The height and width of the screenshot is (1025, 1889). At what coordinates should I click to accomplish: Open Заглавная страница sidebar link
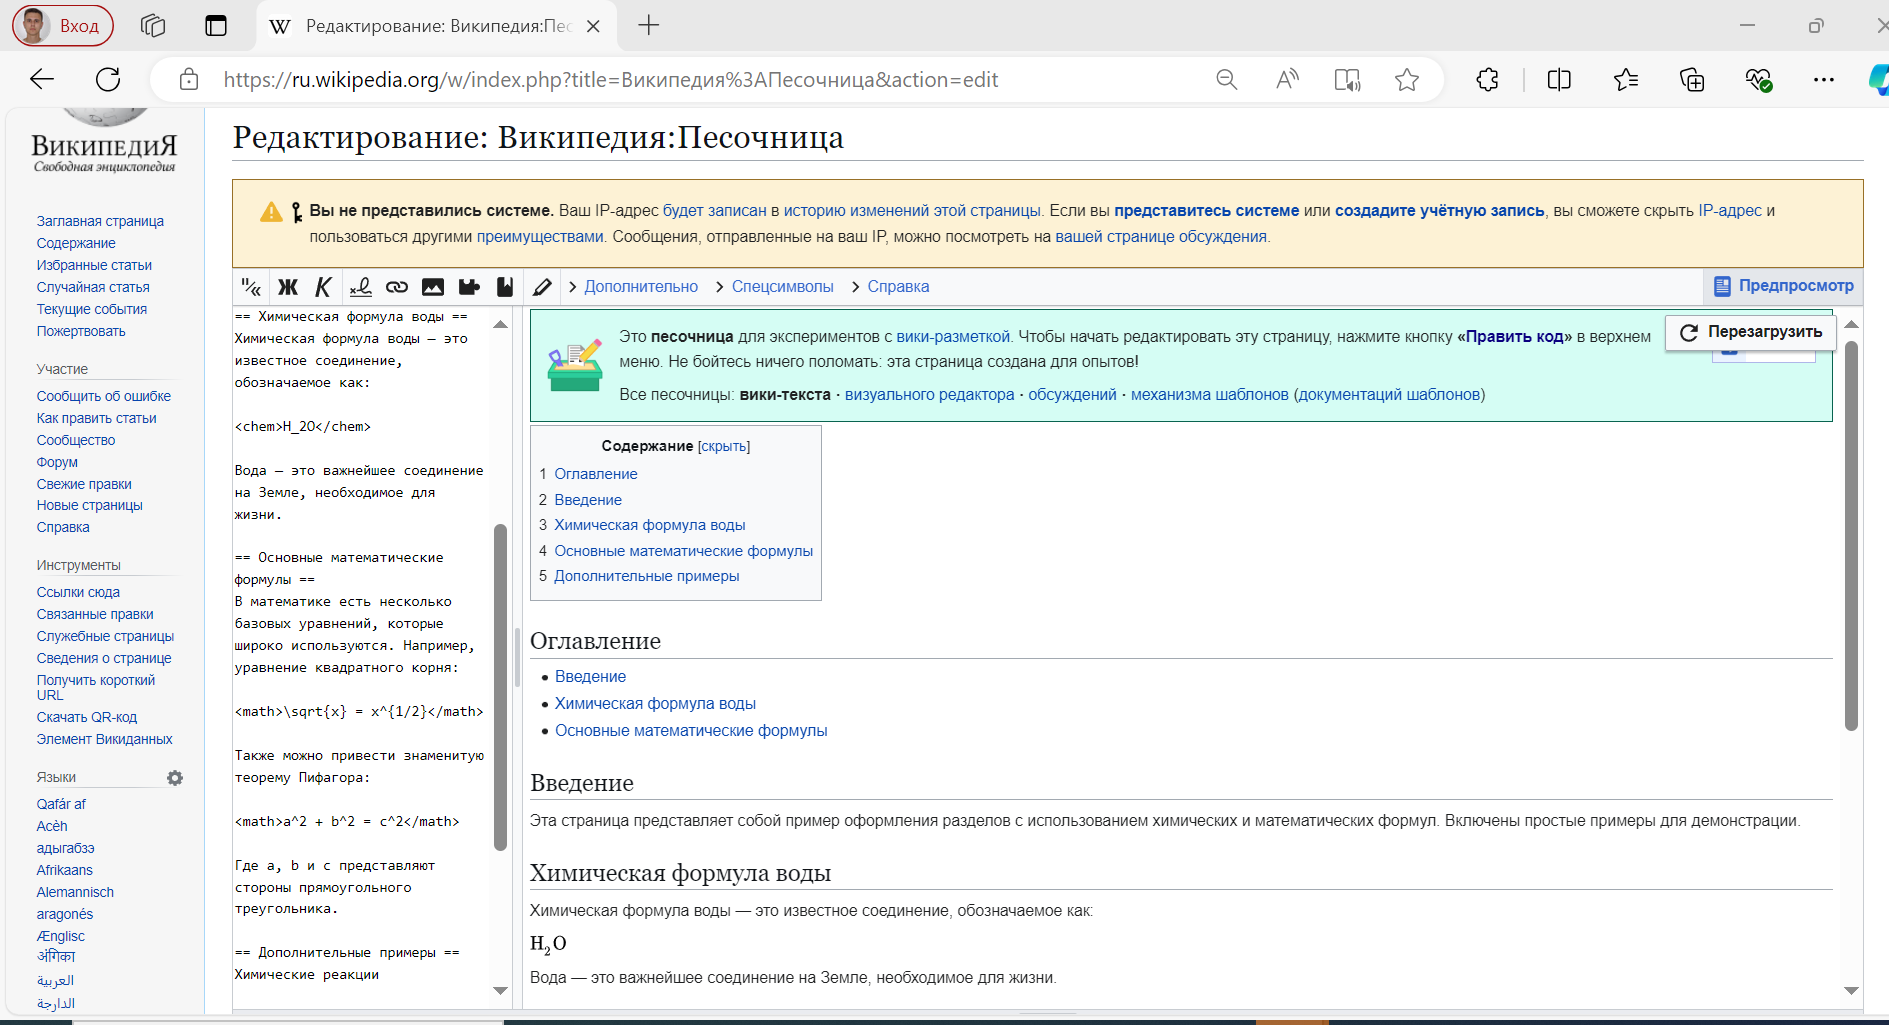pyautogui.click(x=100, y=221)
